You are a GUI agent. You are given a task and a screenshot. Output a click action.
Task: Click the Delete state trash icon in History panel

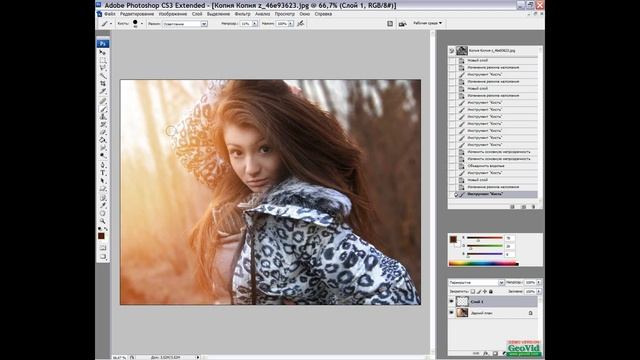pos(533,207)
